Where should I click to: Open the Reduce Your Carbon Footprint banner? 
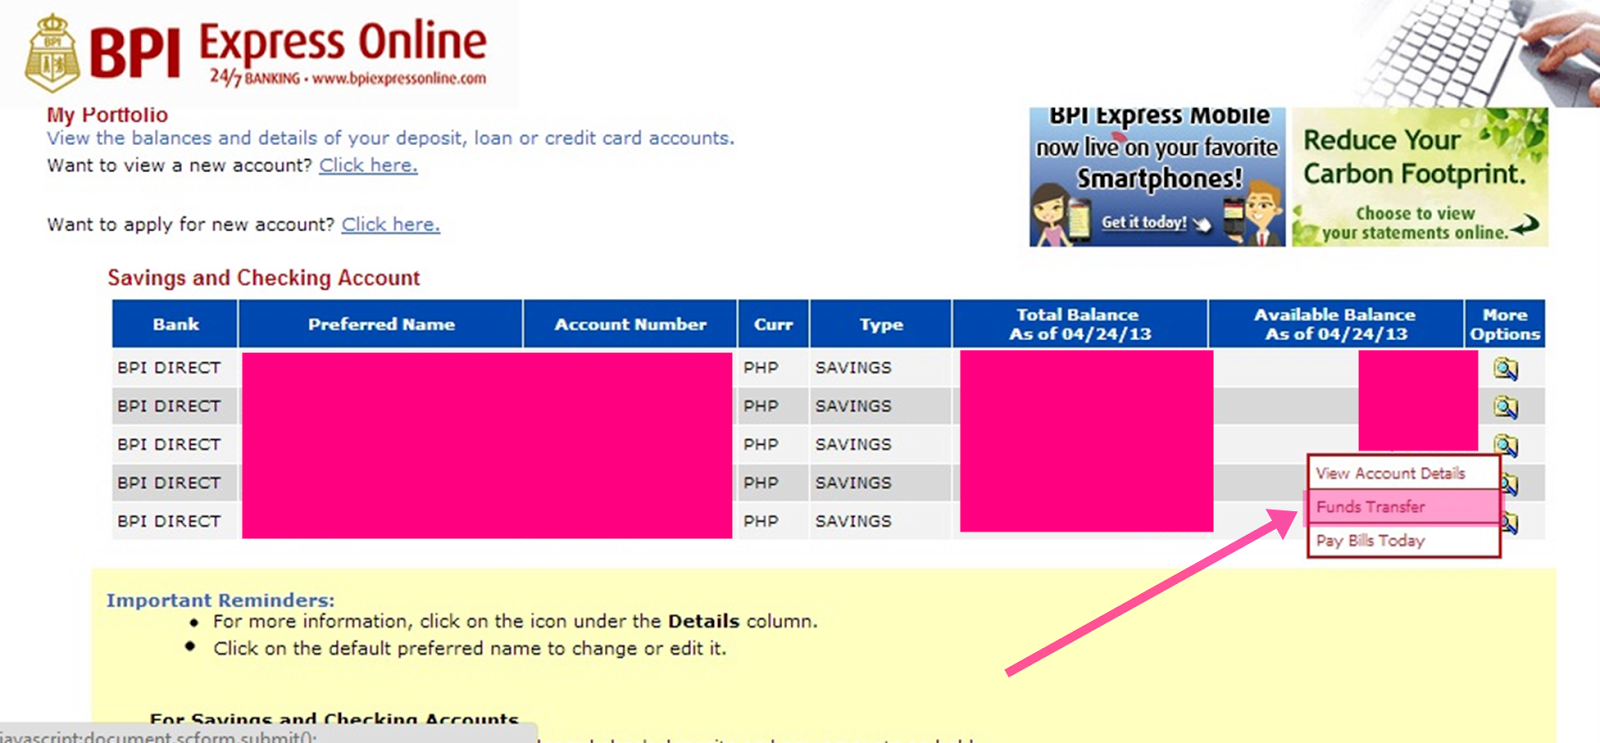click(1420, 177)
